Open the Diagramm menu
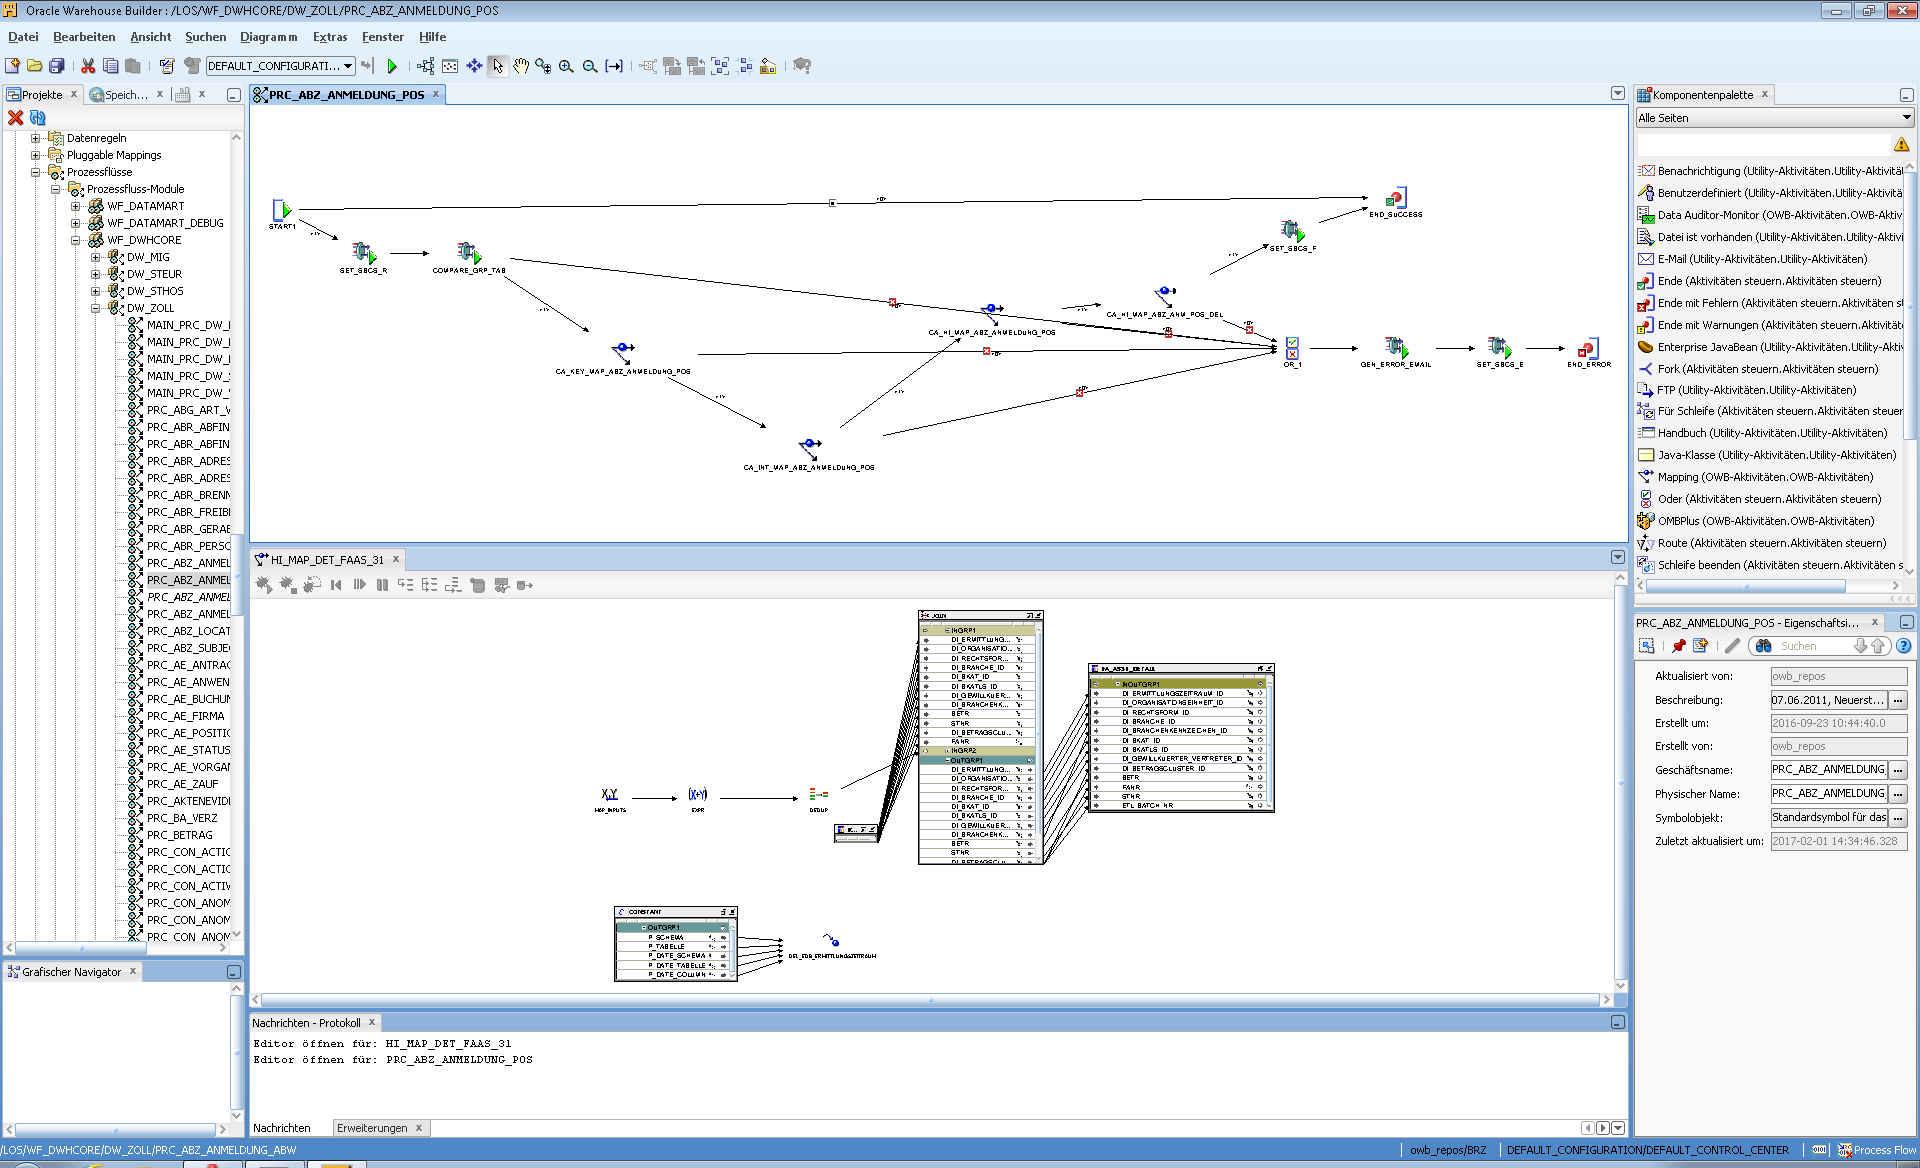The width and height of the screenshot is (1920, 1168). point(268,37)
